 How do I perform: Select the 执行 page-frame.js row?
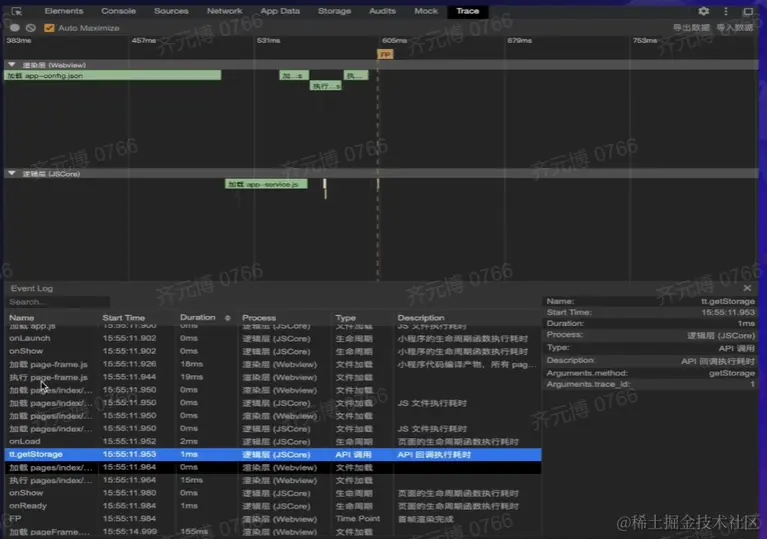273,377
